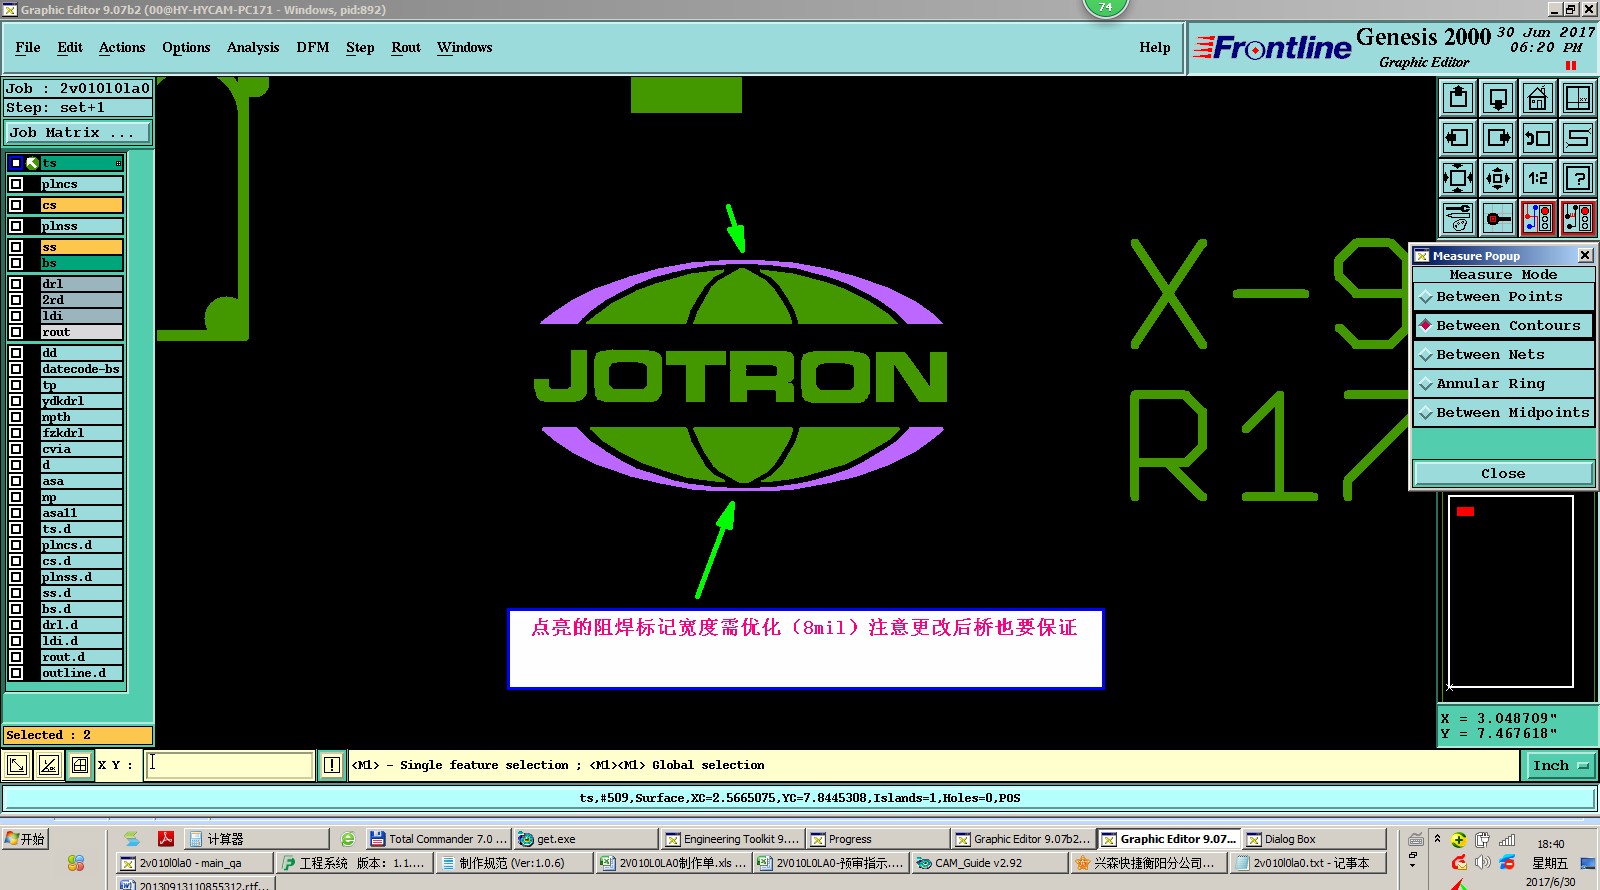
Task: Select Between Nets measure mode
Action: tap(1503, 355)
